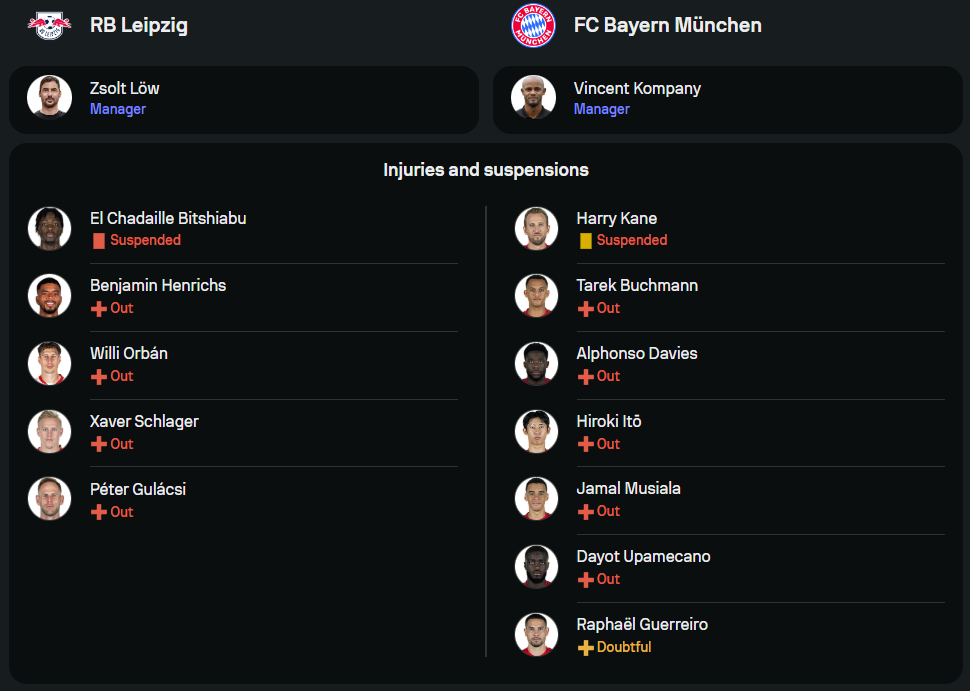Open Hiroki Itō's player name link
Image resolution: width=970 pixels, height=691 pixels.
tap(609, 421)
